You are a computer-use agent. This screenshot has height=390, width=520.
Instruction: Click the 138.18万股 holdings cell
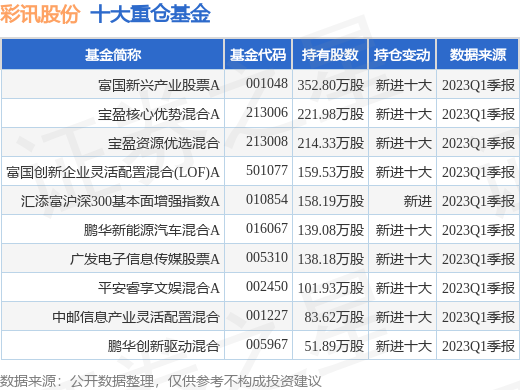click(x=331, y=259)
